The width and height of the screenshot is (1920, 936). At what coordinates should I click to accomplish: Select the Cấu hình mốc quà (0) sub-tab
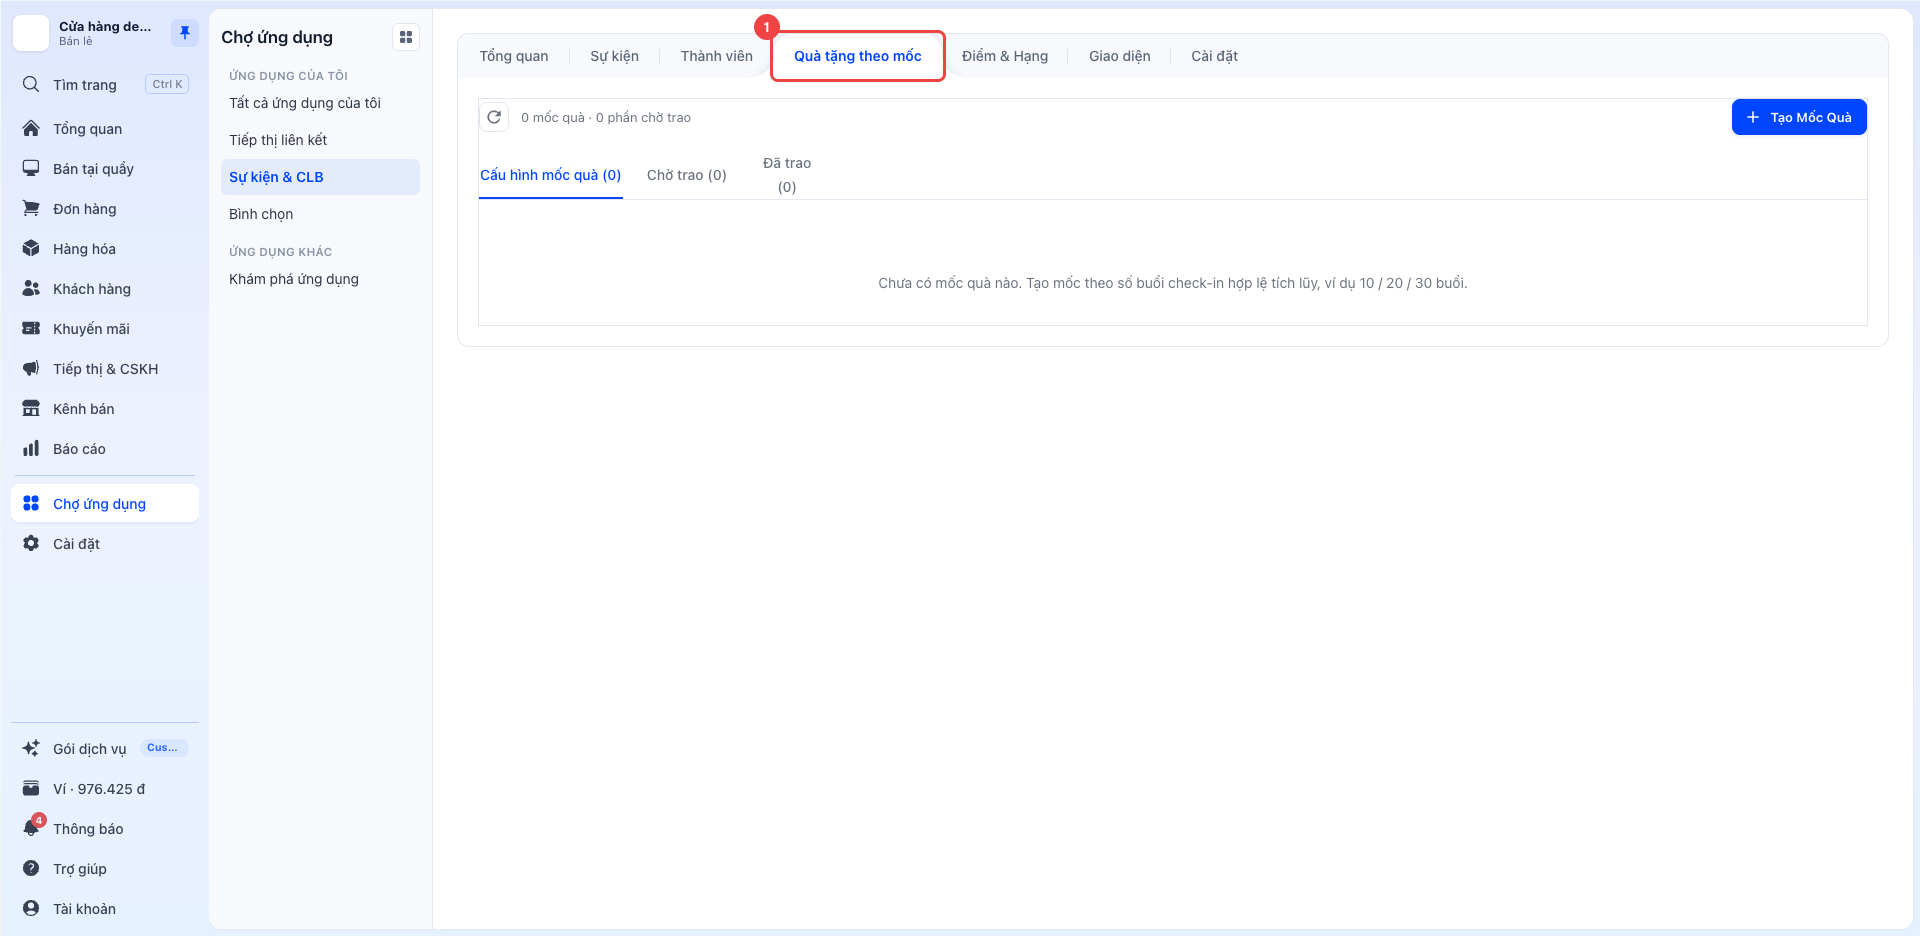click(551, 175)
